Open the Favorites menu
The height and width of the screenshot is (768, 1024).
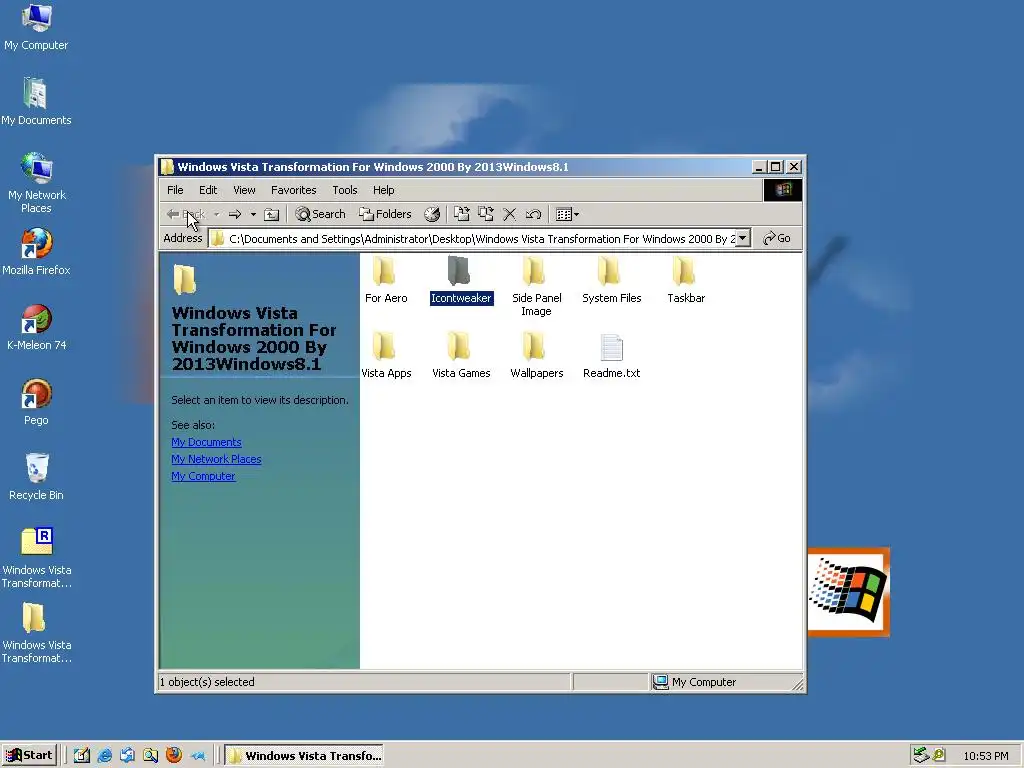[293, 190]
